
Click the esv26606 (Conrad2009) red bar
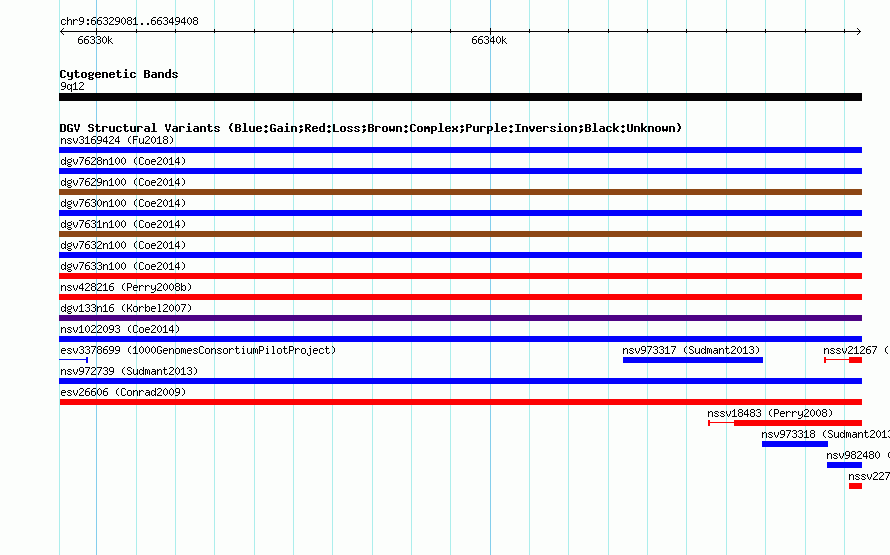pos(460,402)
